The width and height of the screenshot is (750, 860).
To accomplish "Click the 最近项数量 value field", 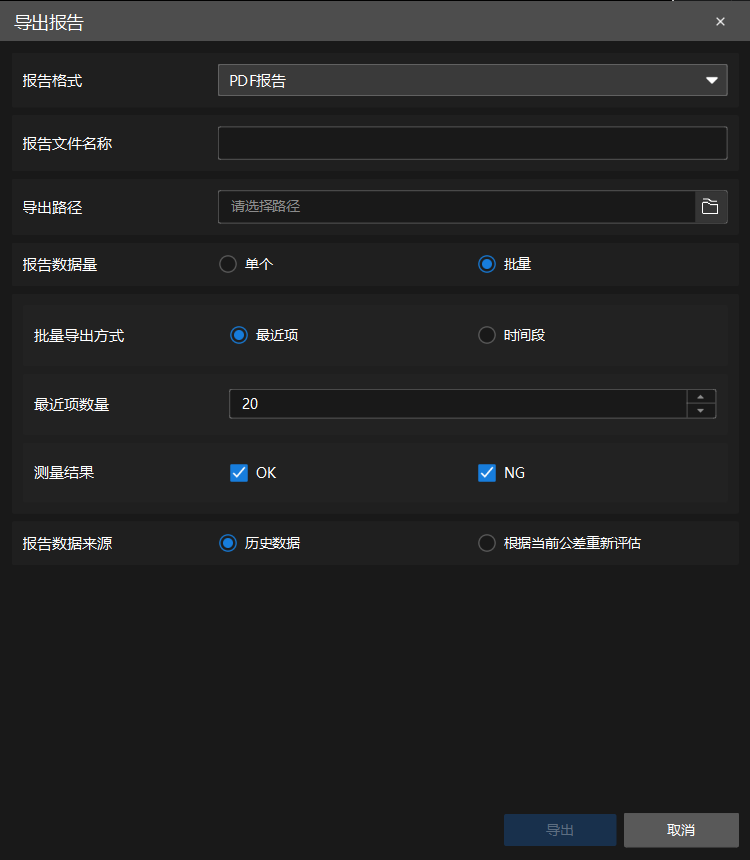I will click(x=458, y=404).
